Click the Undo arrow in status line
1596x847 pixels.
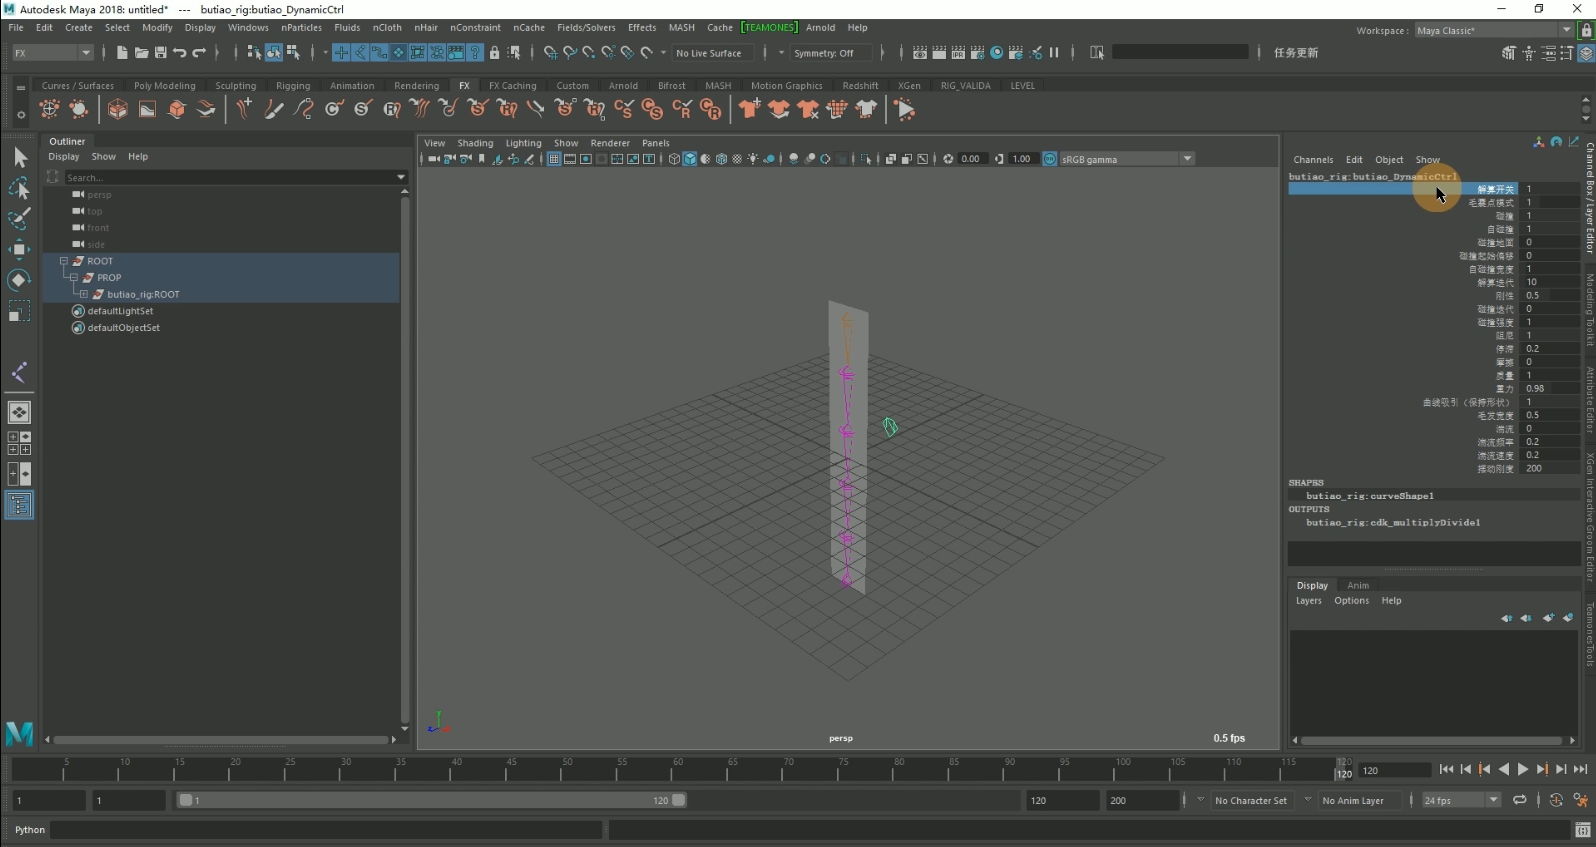point(180,53)
